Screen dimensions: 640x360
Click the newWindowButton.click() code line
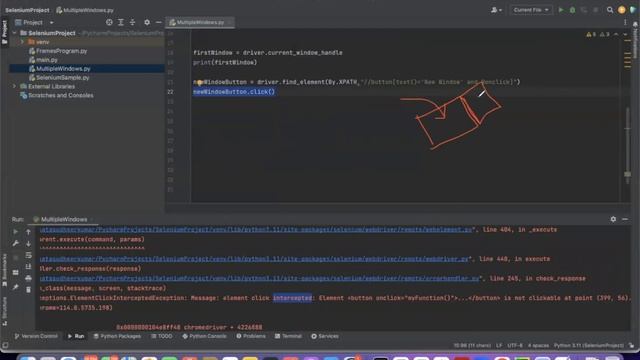[234, 92]
